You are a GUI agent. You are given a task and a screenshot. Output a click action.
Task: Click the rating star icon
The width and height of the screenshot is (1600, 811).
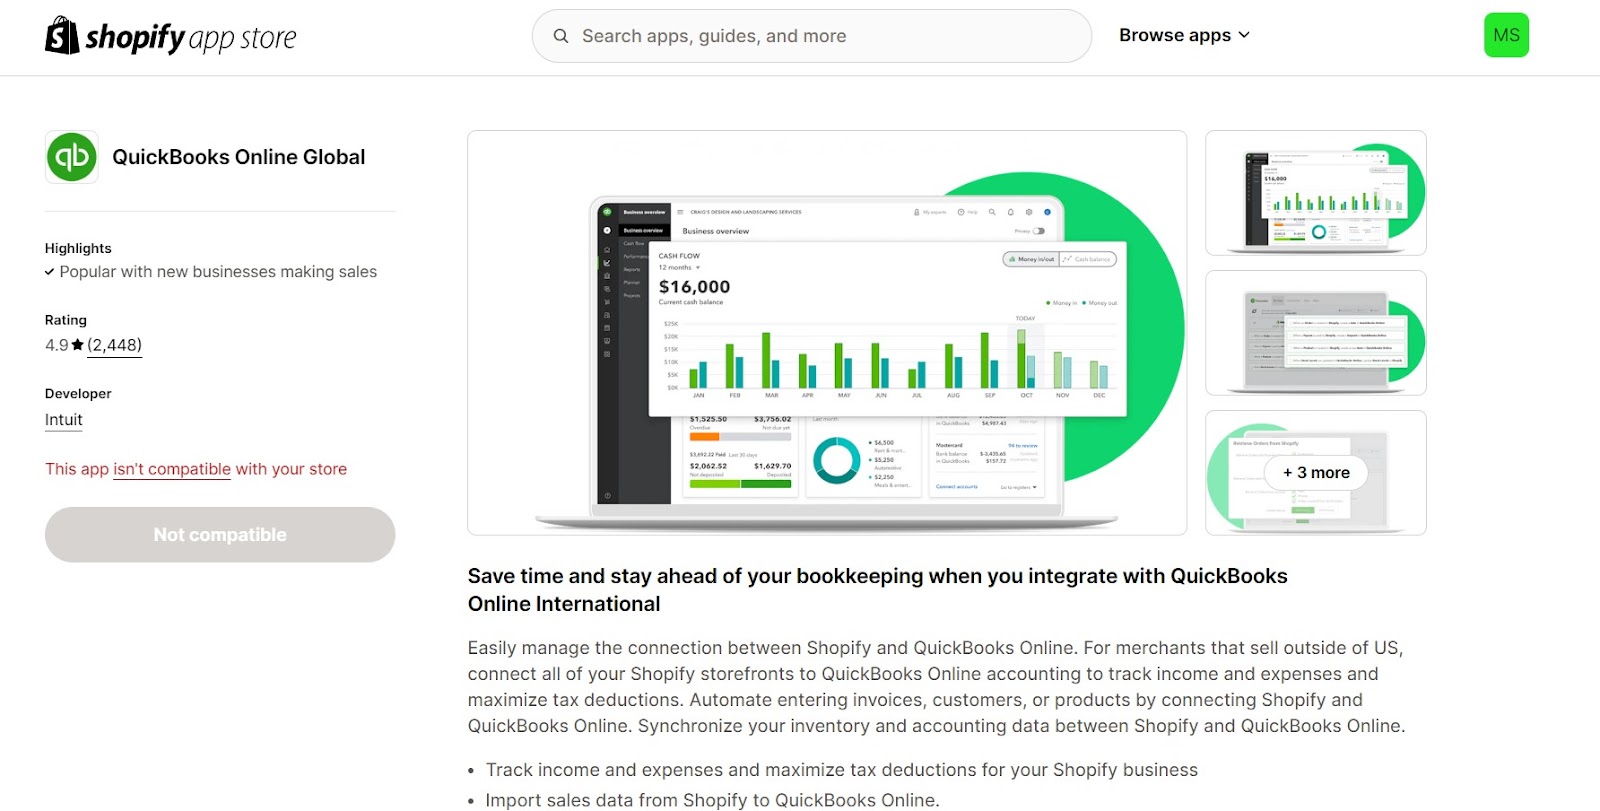pyautogui.click(x=78, y=345)
